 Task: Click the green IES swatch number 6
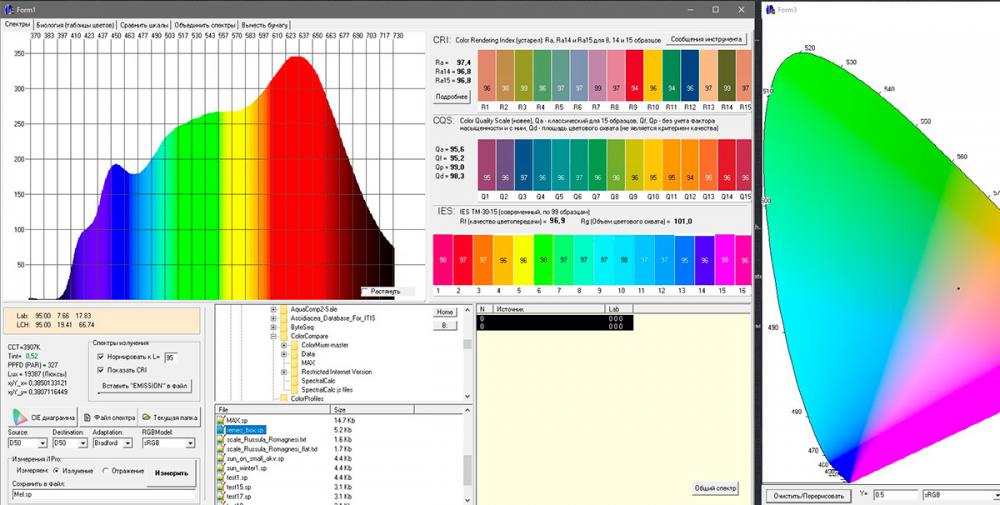coord(543,260)
